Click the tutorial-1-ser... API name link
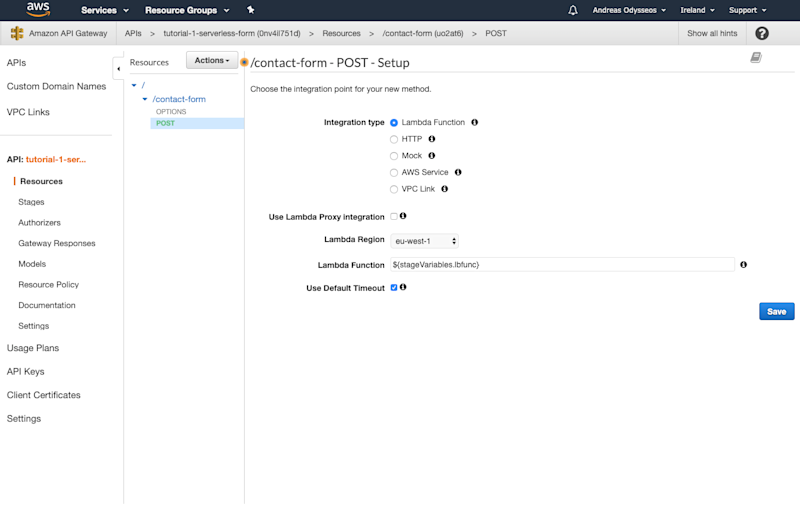 click(x=56, y=159)
